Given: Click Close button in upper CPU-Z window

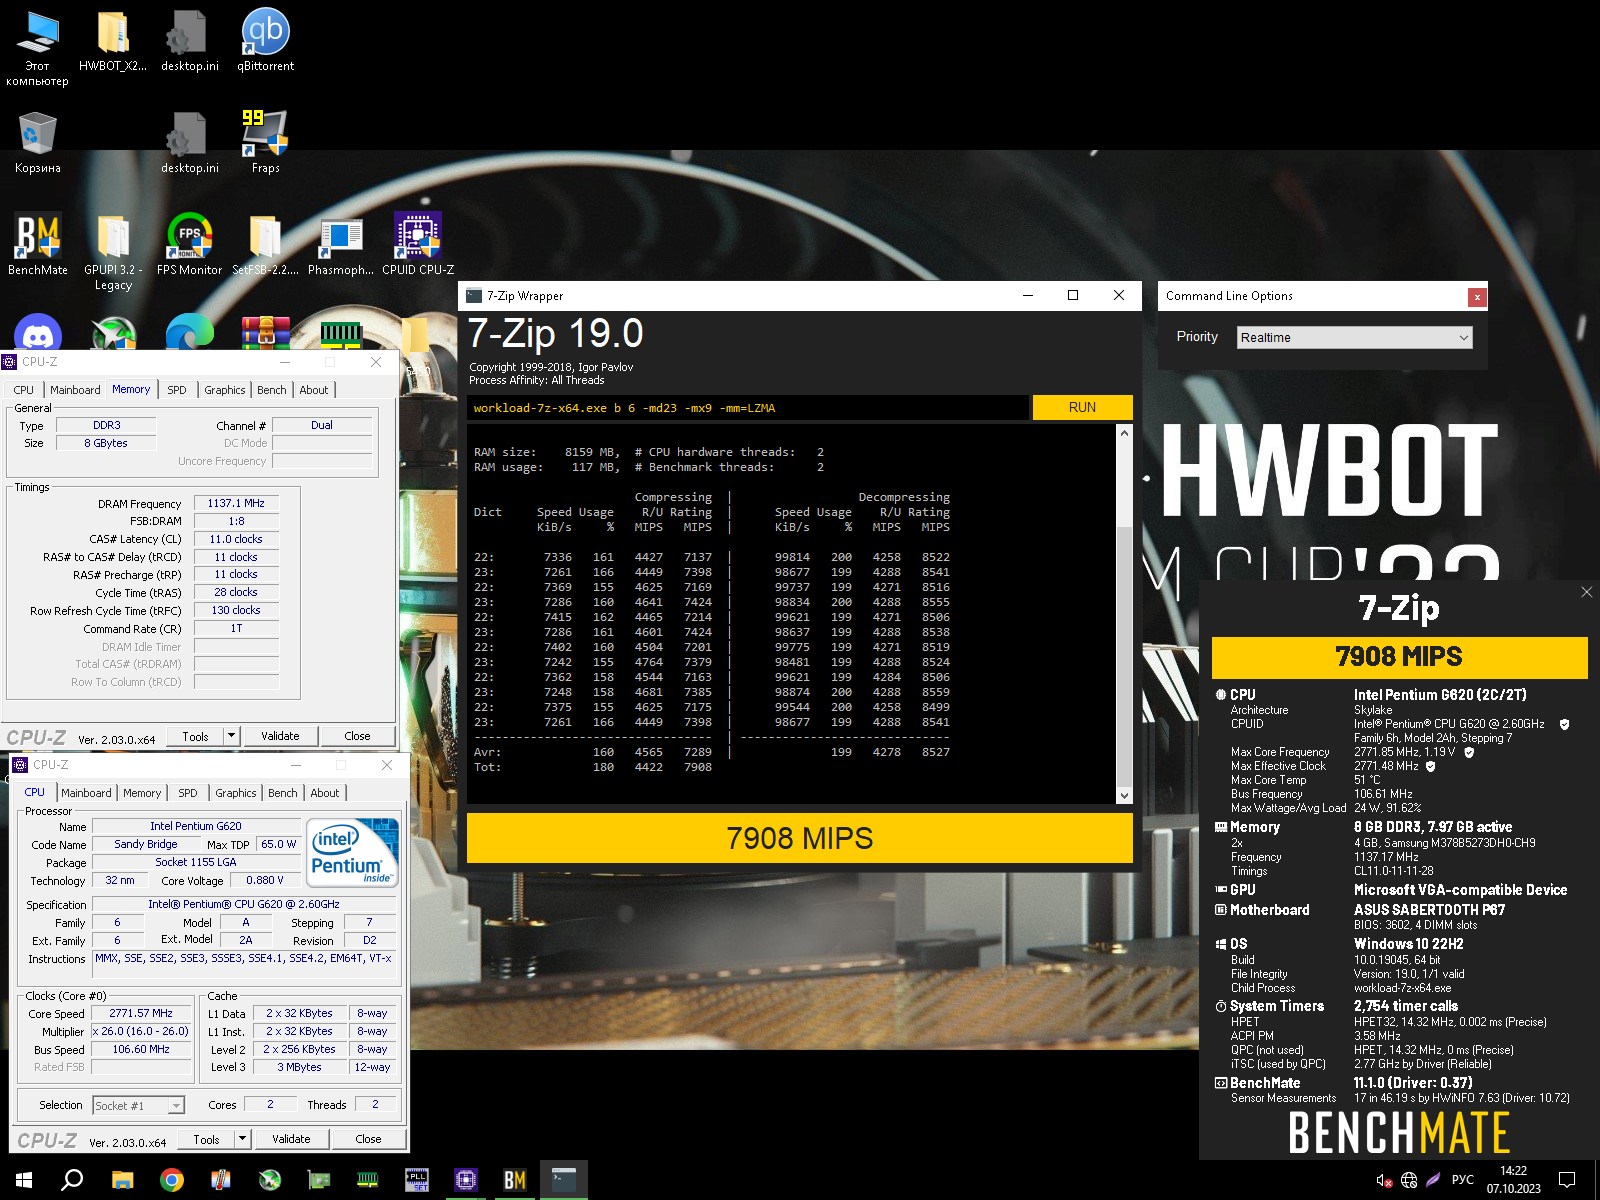Looking at the screenshot, I should point(357,736).
